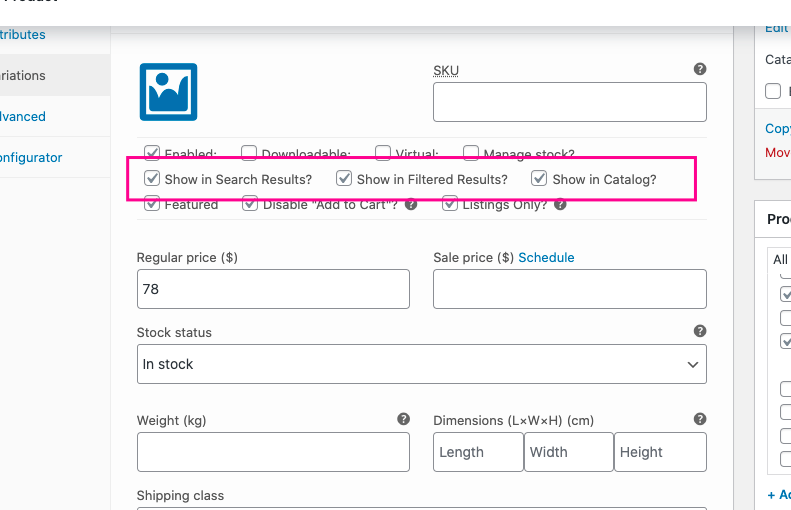The height and width of the screenshot is (510, 791).
Task: Open the Stock status dropdown
Action: click(x=421, y=364)
